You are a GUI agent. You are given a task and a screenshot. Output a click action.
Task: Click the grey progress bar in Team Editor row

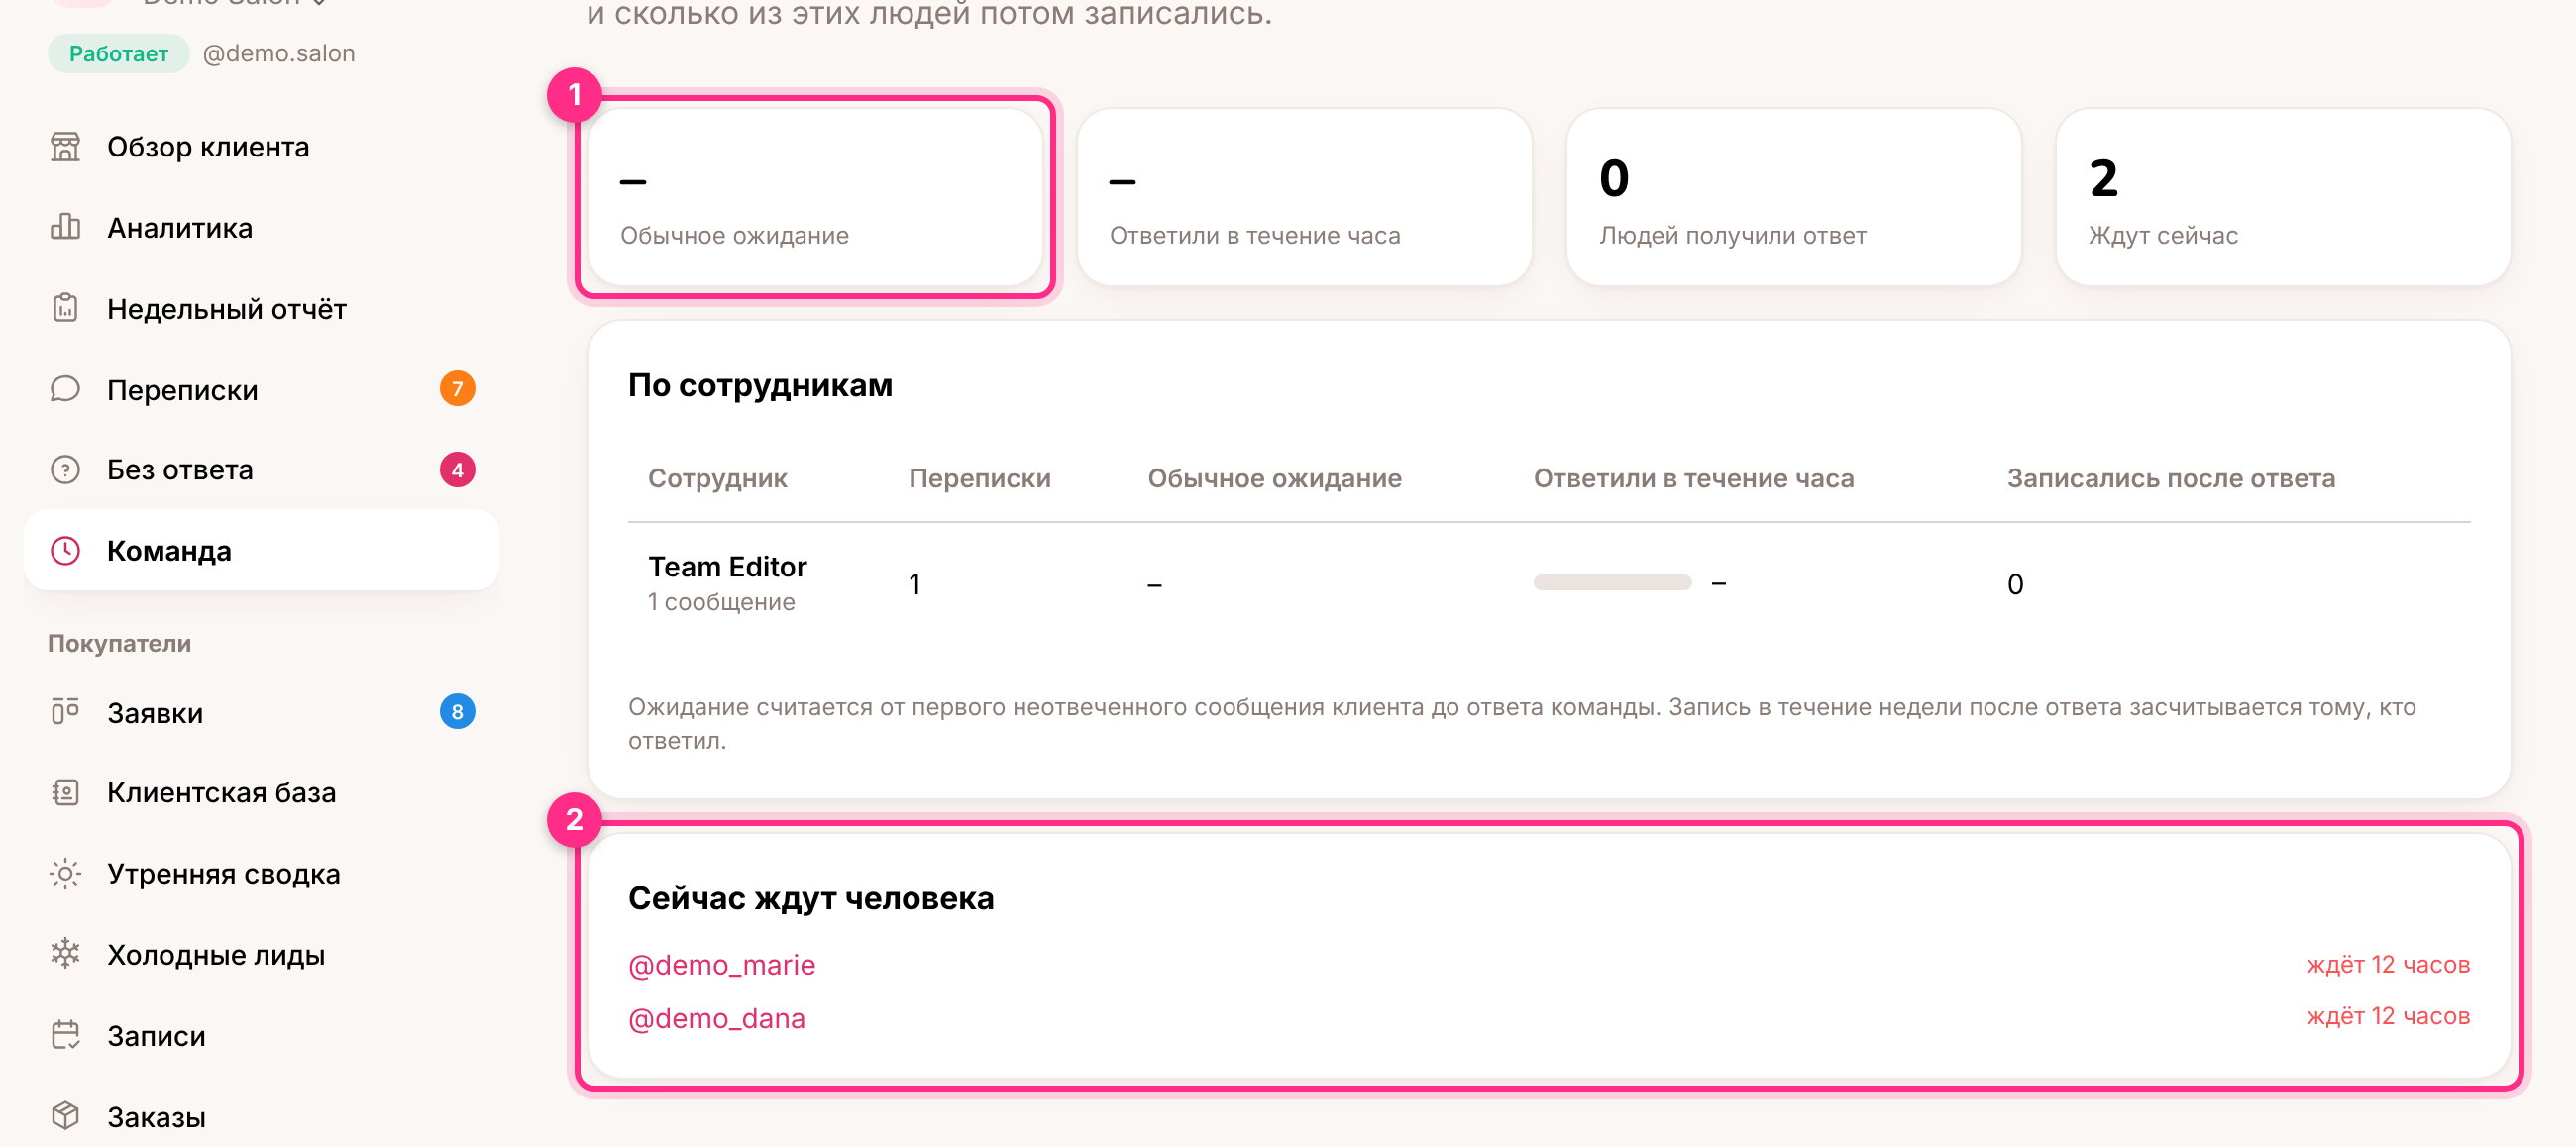tap(1612, 582)
